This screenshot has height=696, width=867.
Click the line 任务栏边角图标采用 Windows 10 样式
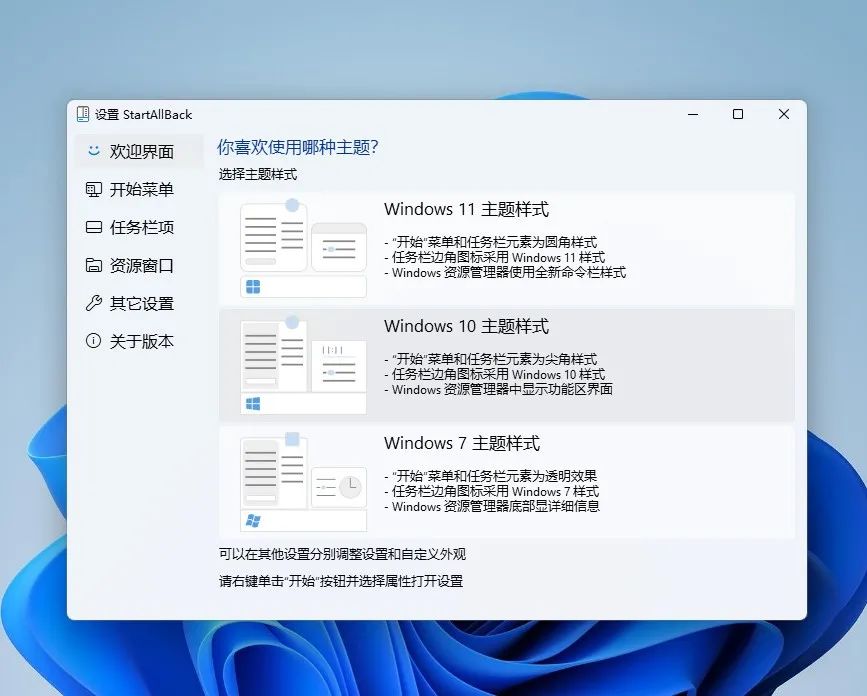click(x=495, y=374)
